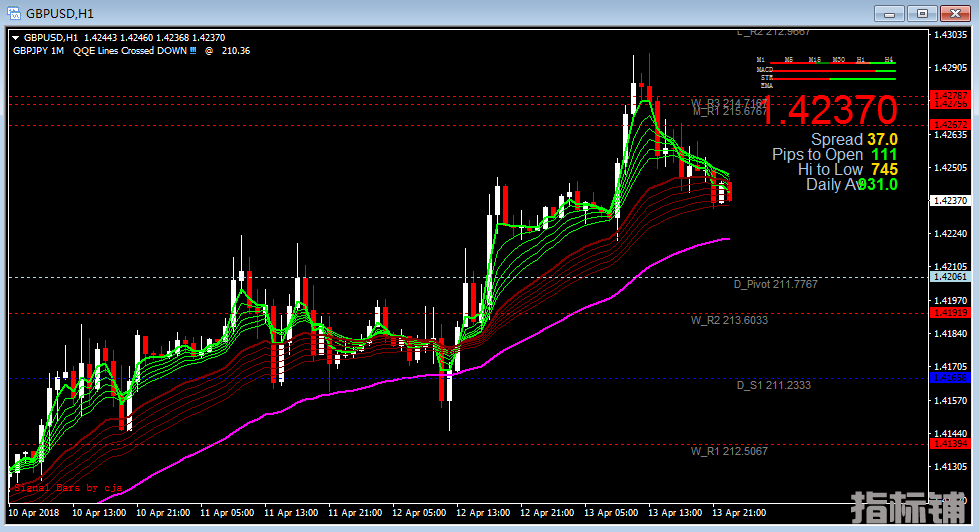This screenshot has height=532, width=979.
Task: Select the Hi to Low 745 readout
Action: point(848,169)
